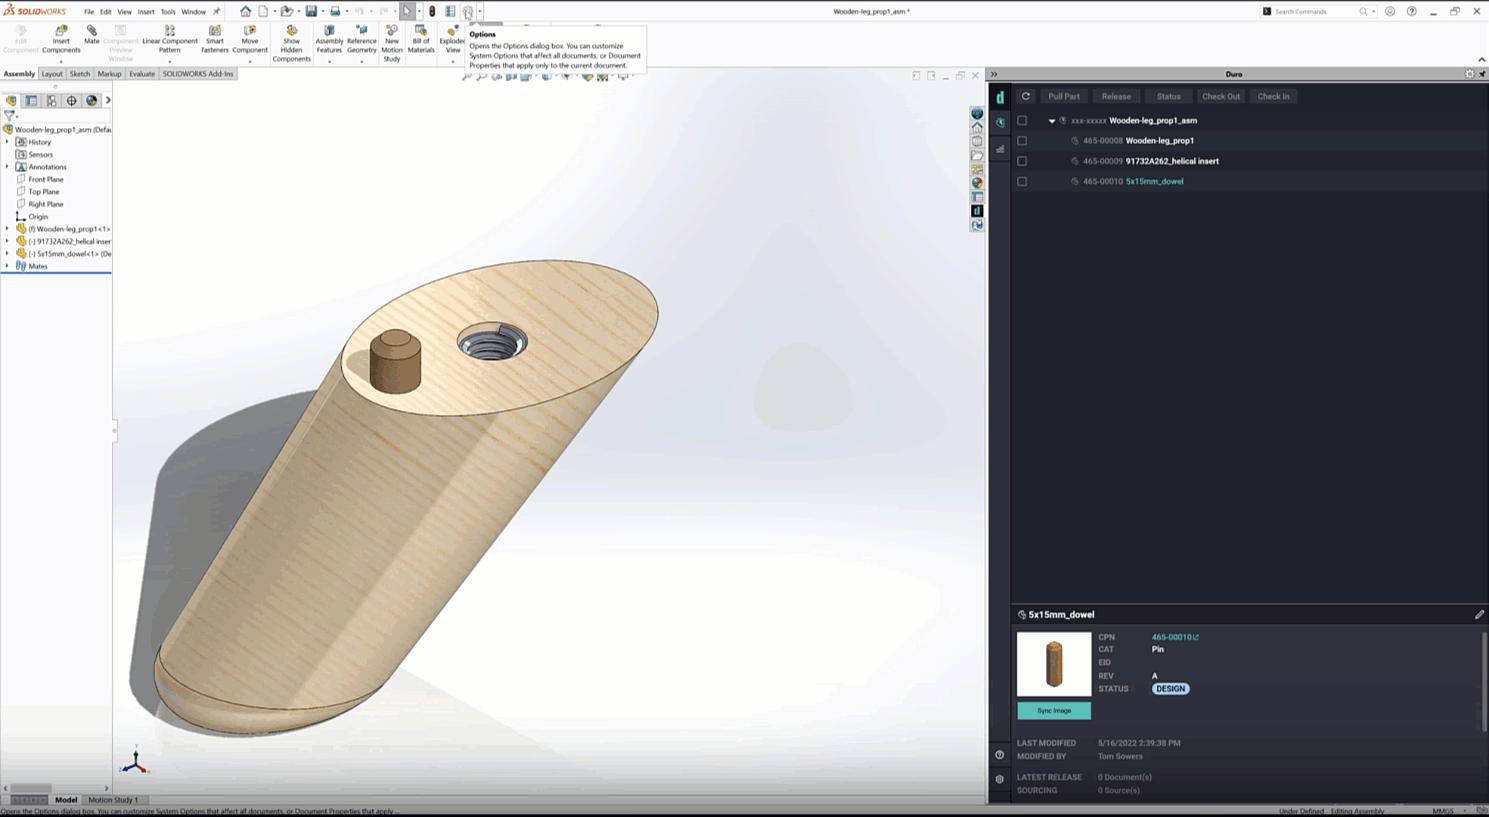Click the Check Out button
The width and height of the screenshot is (1489, 817).
(1220, 96)
